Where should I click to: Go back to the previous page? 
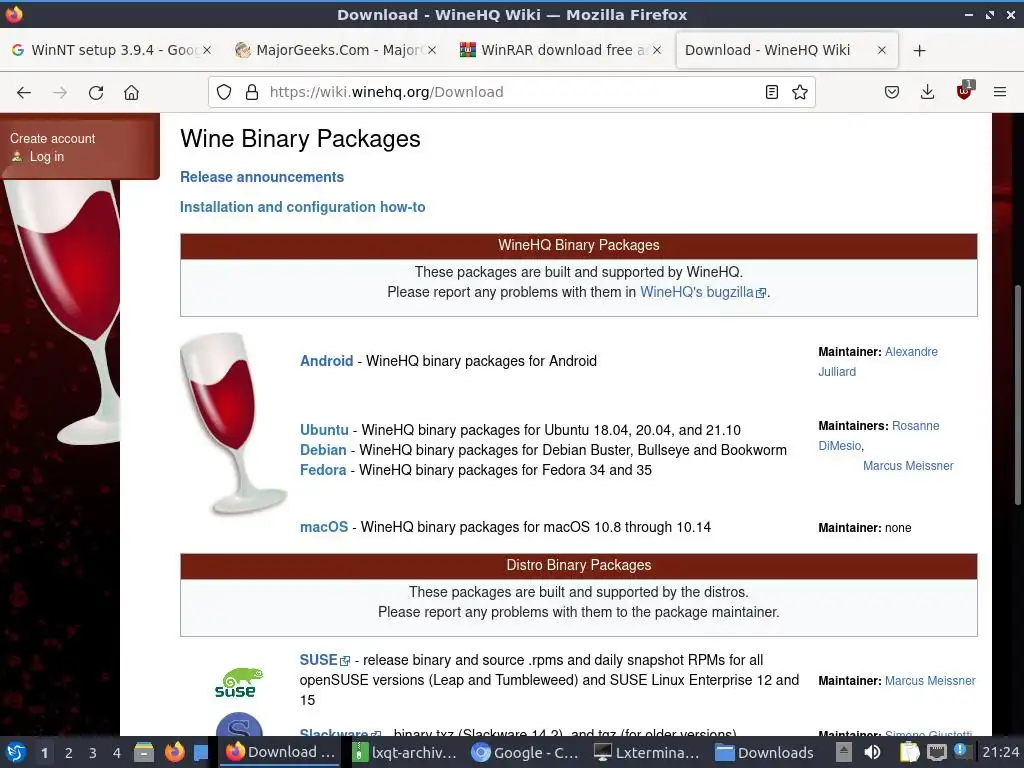click(24, 92)
